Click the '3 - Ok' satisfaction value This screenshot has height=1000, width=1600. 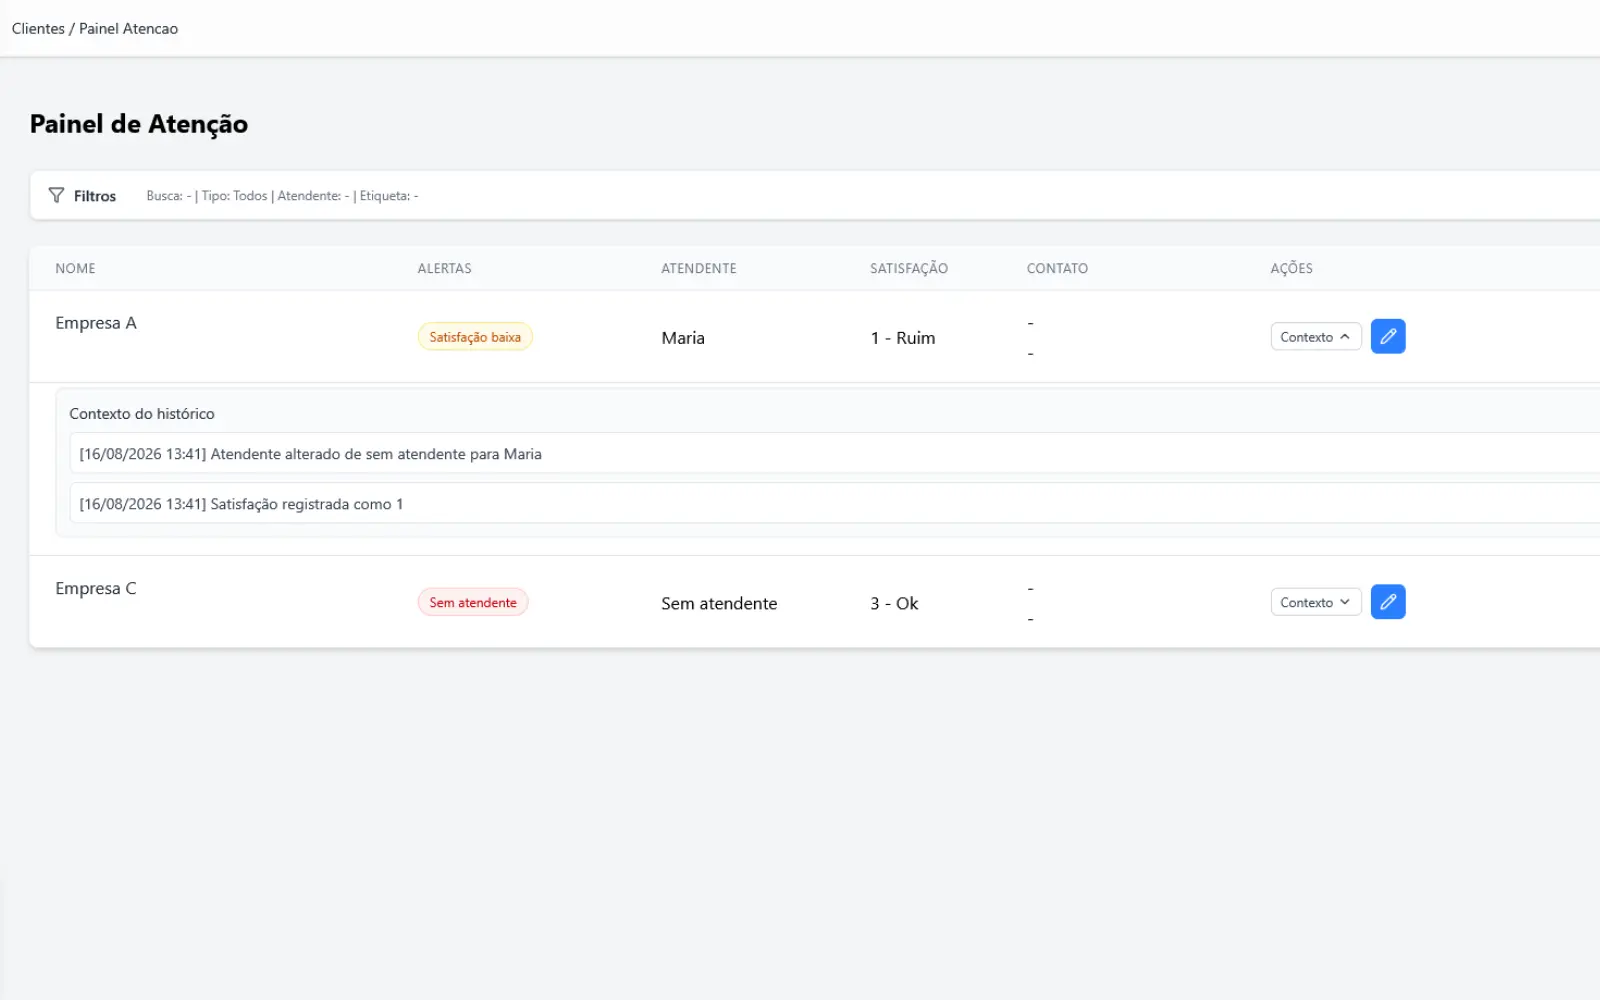894,603
